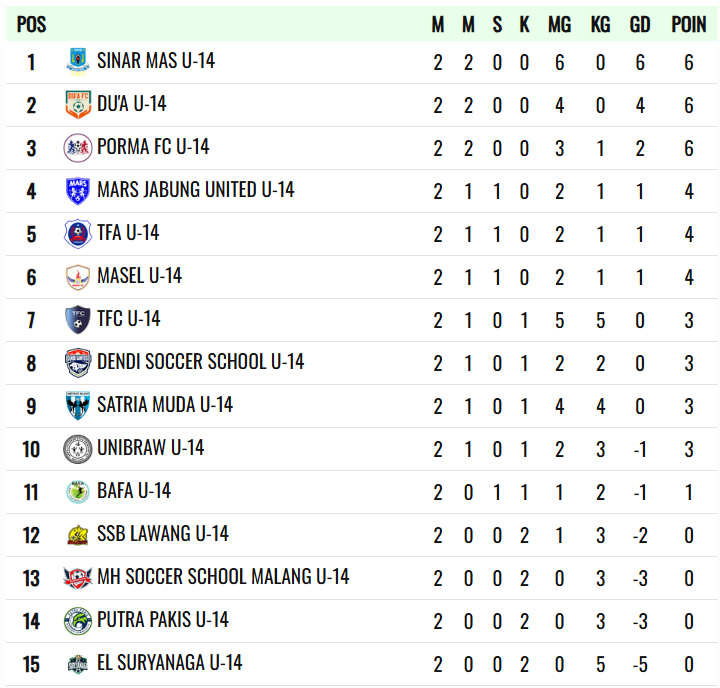720x688 pixels.
Task: Click the Masel U-14 team badge
Action: pos(78,276)
